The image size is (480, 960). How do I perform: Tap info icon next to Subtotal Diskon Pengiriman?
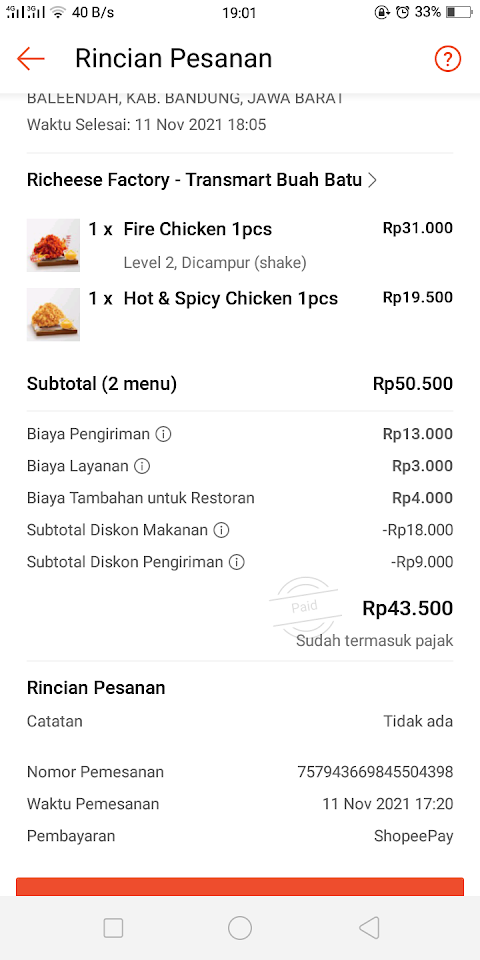(x=236, y=562)
